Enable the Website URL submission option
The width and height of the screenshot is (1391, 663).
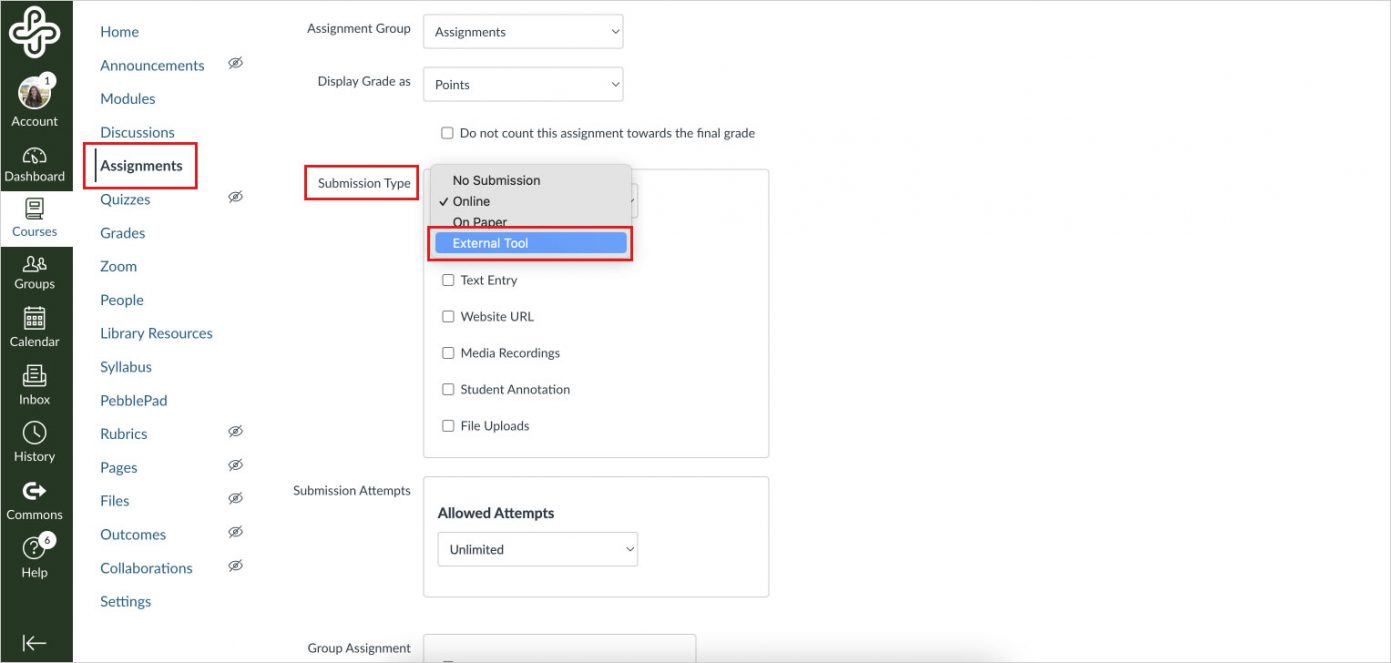(x=448, y=316)
